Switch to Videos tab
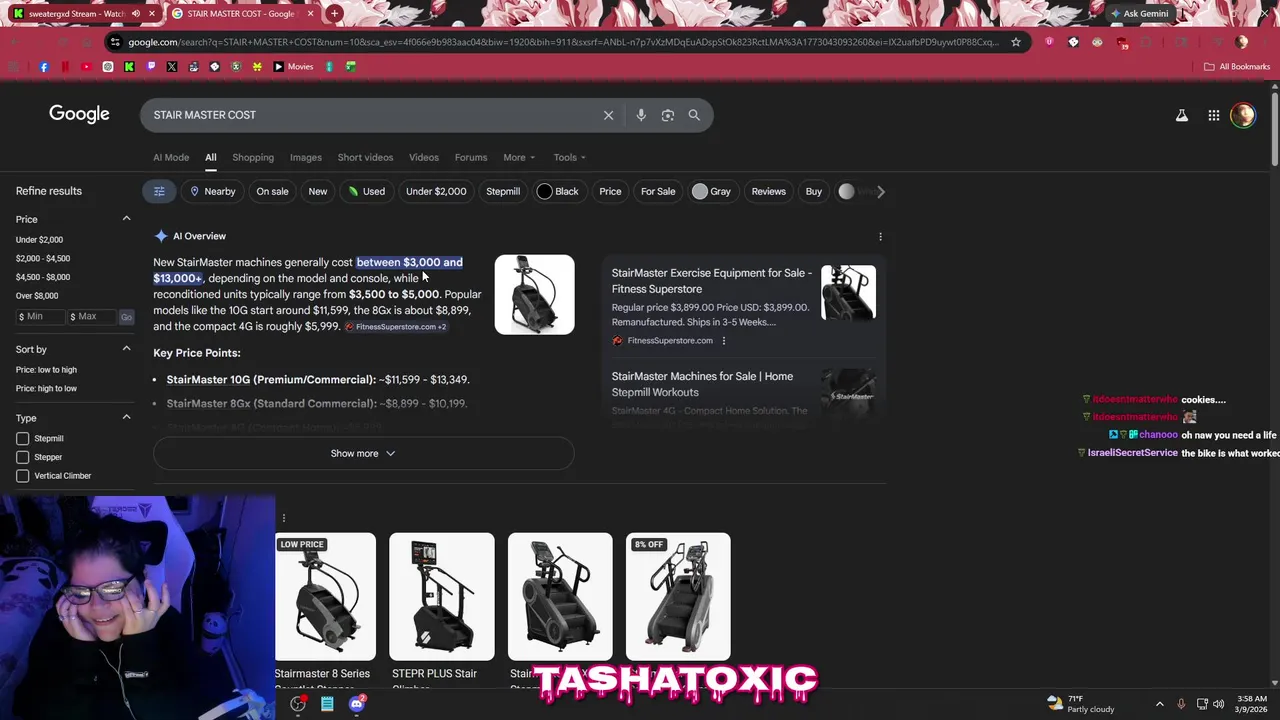Viewport: 1280px width, 720px height. tap(424, 158)
